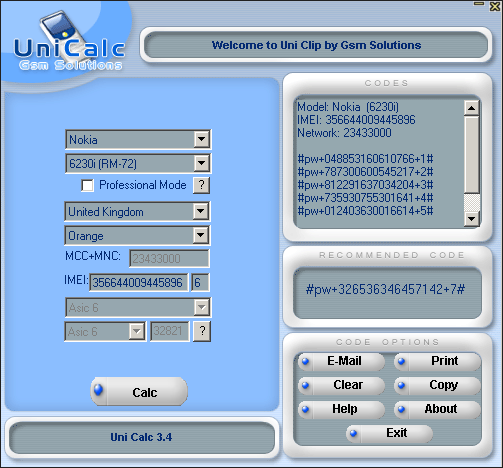Click the scroll down arrow in Codes list
503x468 pixels.
(x=472, y=219)
